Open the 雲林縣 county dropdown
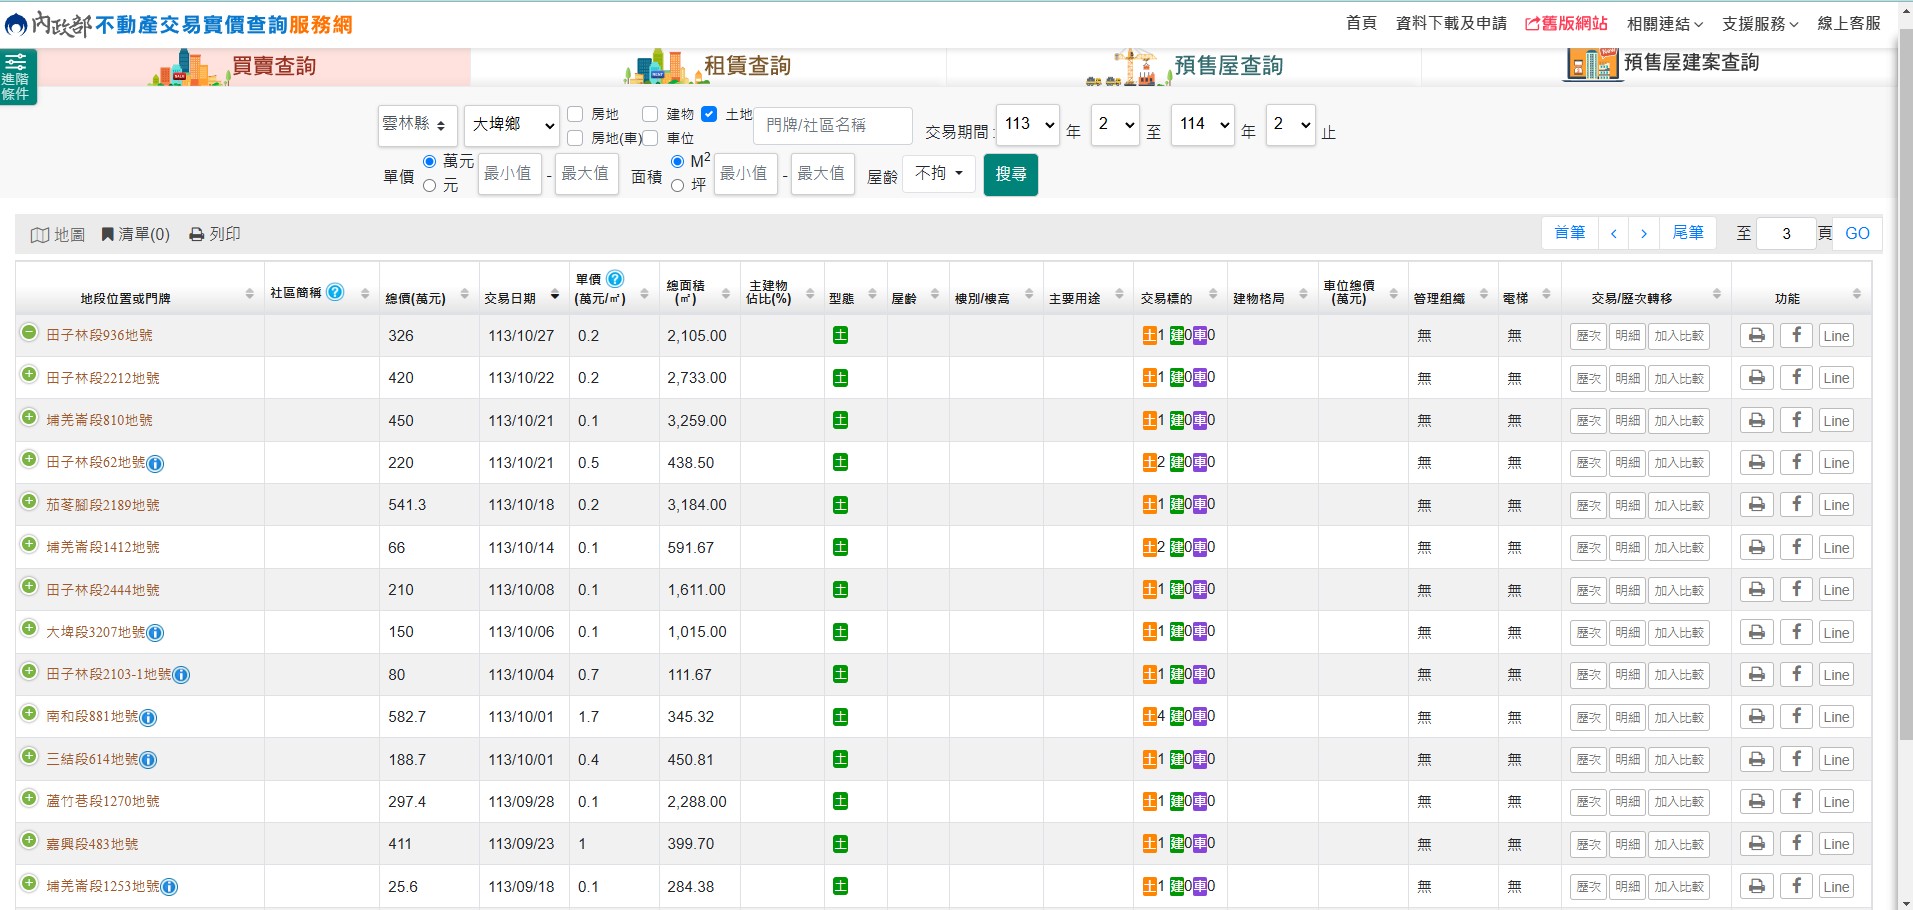This screenshot has height=910, width=1913. (x=417, y=125)
